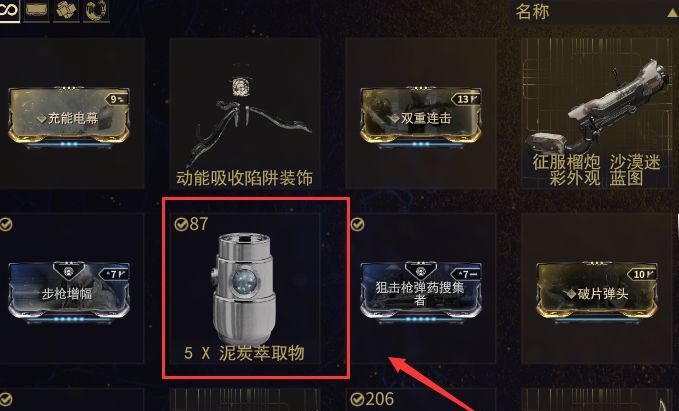The height and width of the screenshot is (411, 679).
Task: Choose the 动能吸收陷阱装饰 decoration item
Action: [244, 113]
